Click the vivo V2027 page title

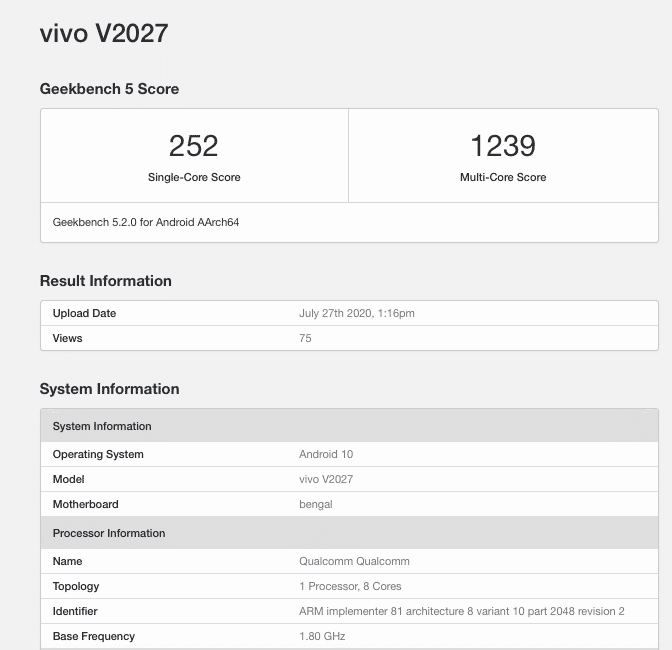click(x=104, y=33)
